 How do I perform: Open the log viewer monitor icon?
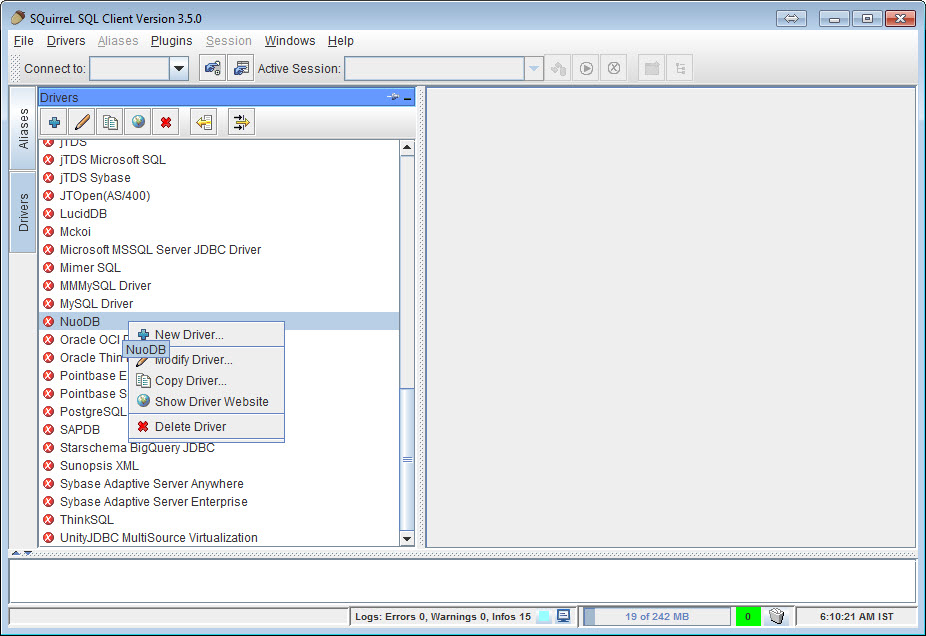coord(563,616)
